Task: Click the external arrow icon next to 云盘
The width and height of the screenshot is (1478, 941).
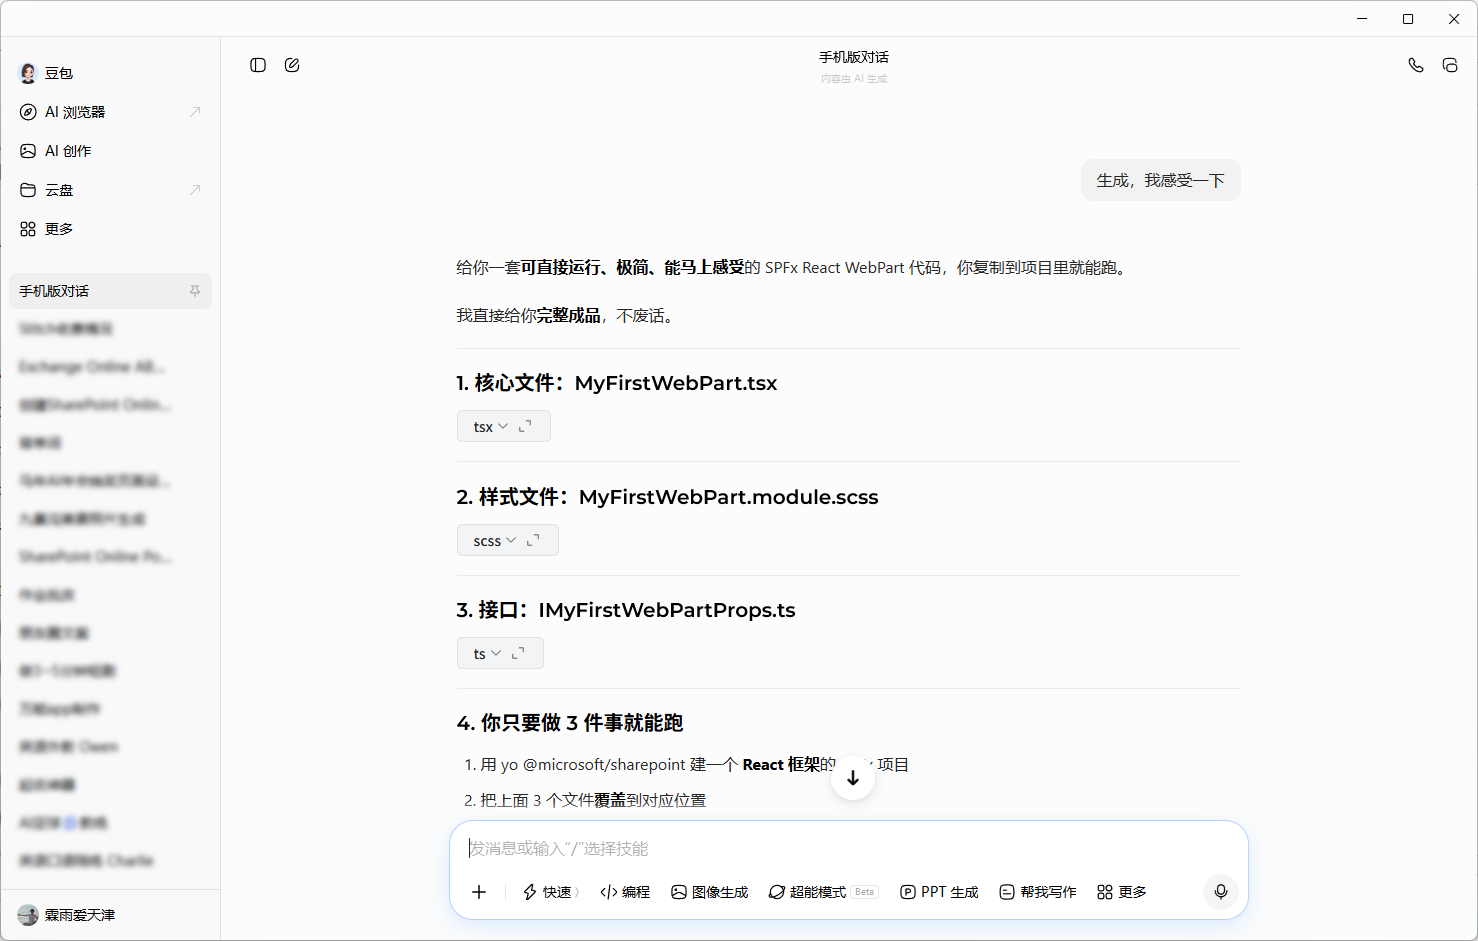Action: [x=195, y=190]
